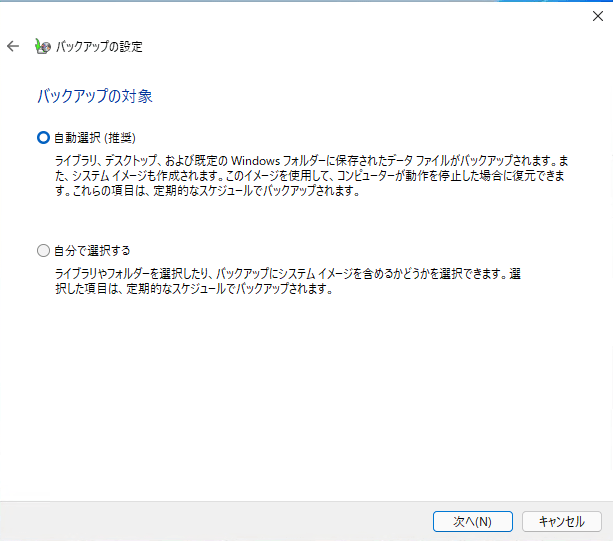
Task: Click the 自分で選択する description paragraph
Action: [288, 281]
